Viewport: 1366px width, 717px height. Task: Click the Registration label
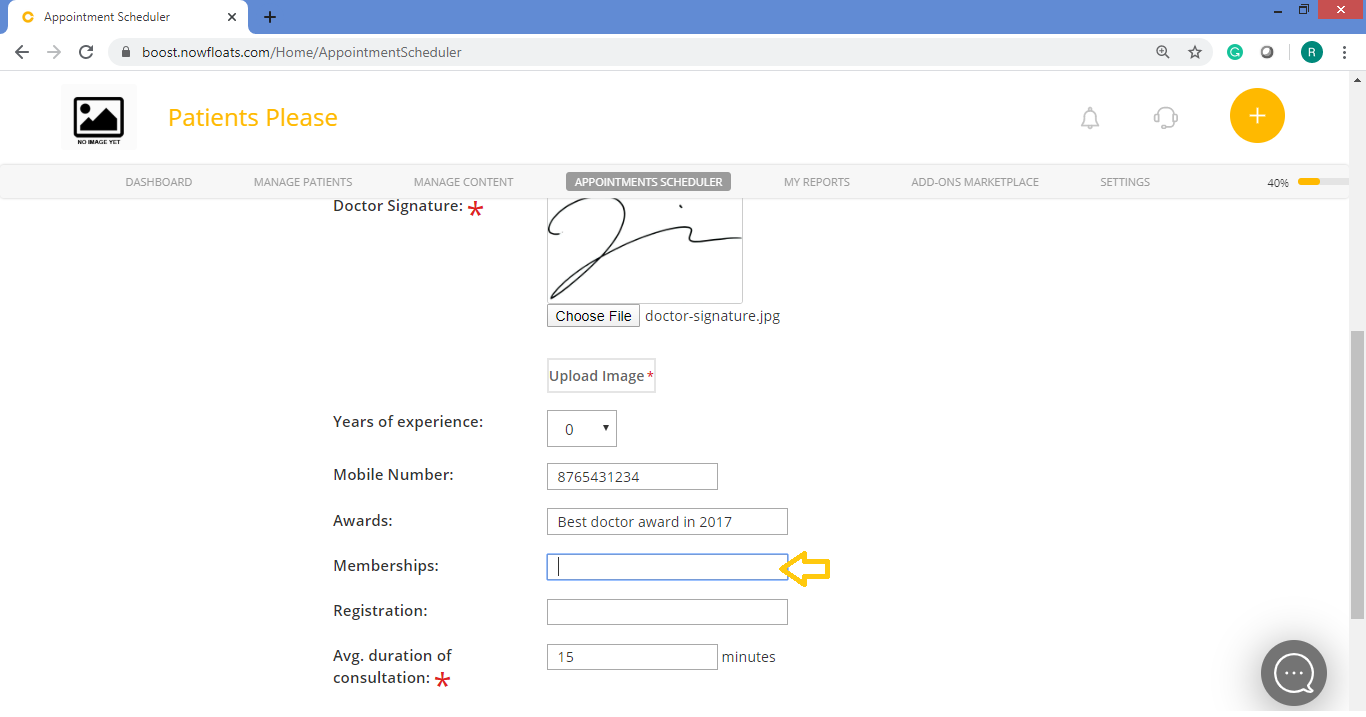(x=380, y=611)
